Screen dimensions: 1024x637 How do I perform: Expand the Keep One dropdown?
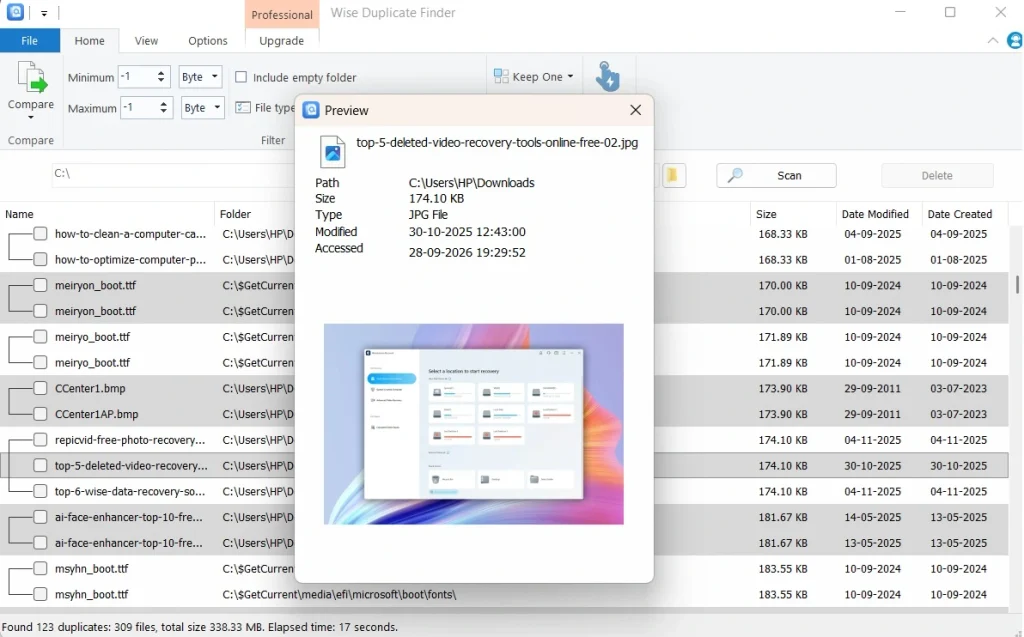[570, 76]
